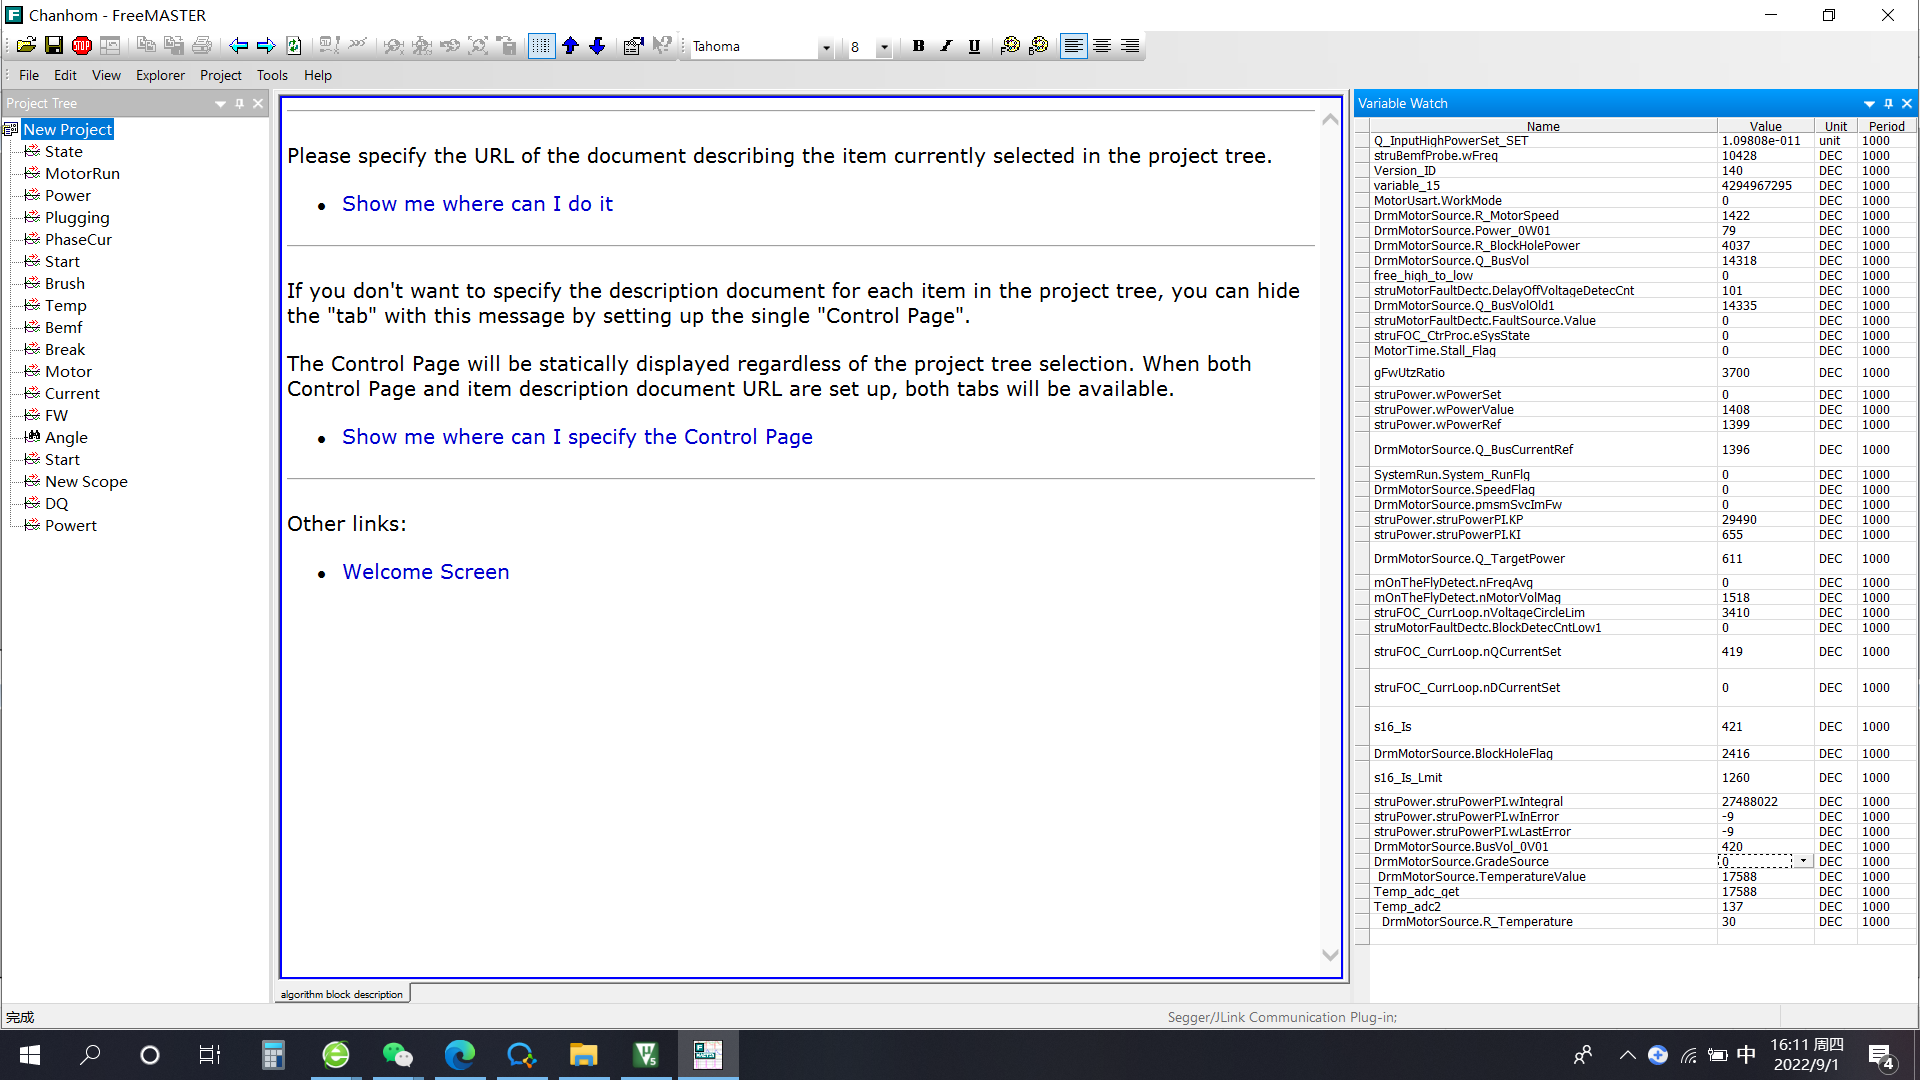Click the Save project floppy icon

pos(54,46)
